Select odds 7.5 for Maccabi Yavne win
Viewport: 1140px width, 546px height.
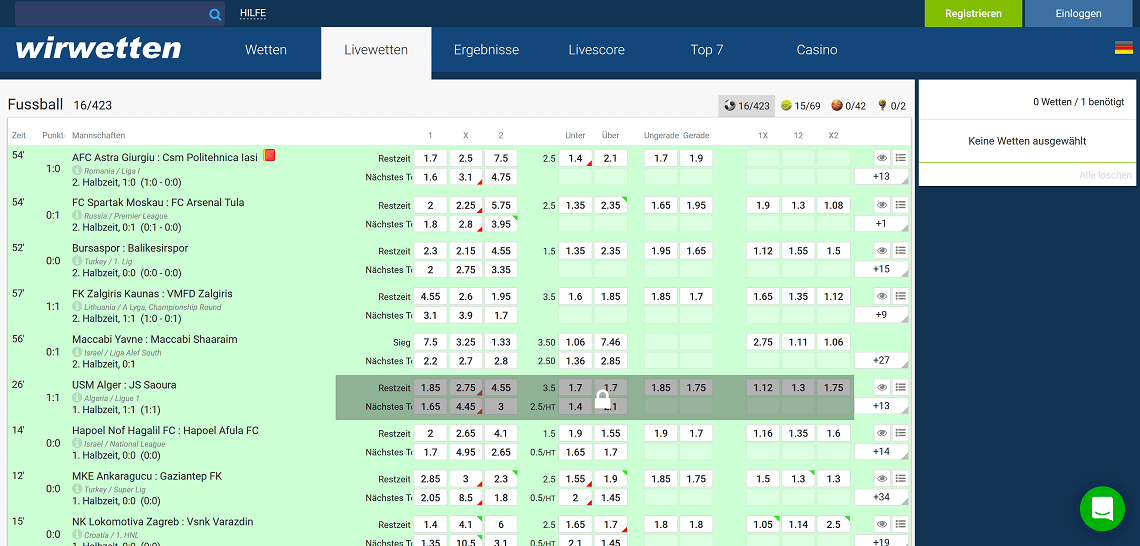(430, 342)
